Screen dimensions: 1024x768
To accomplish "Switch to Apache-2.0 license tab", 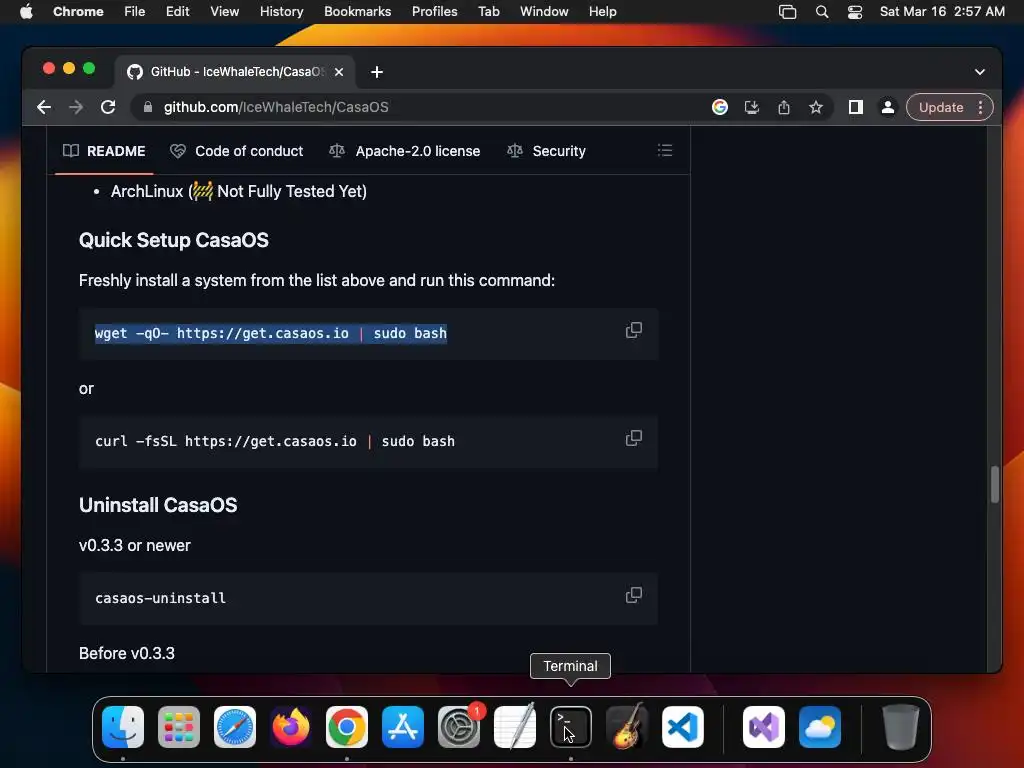I will (x=404, y=151).
